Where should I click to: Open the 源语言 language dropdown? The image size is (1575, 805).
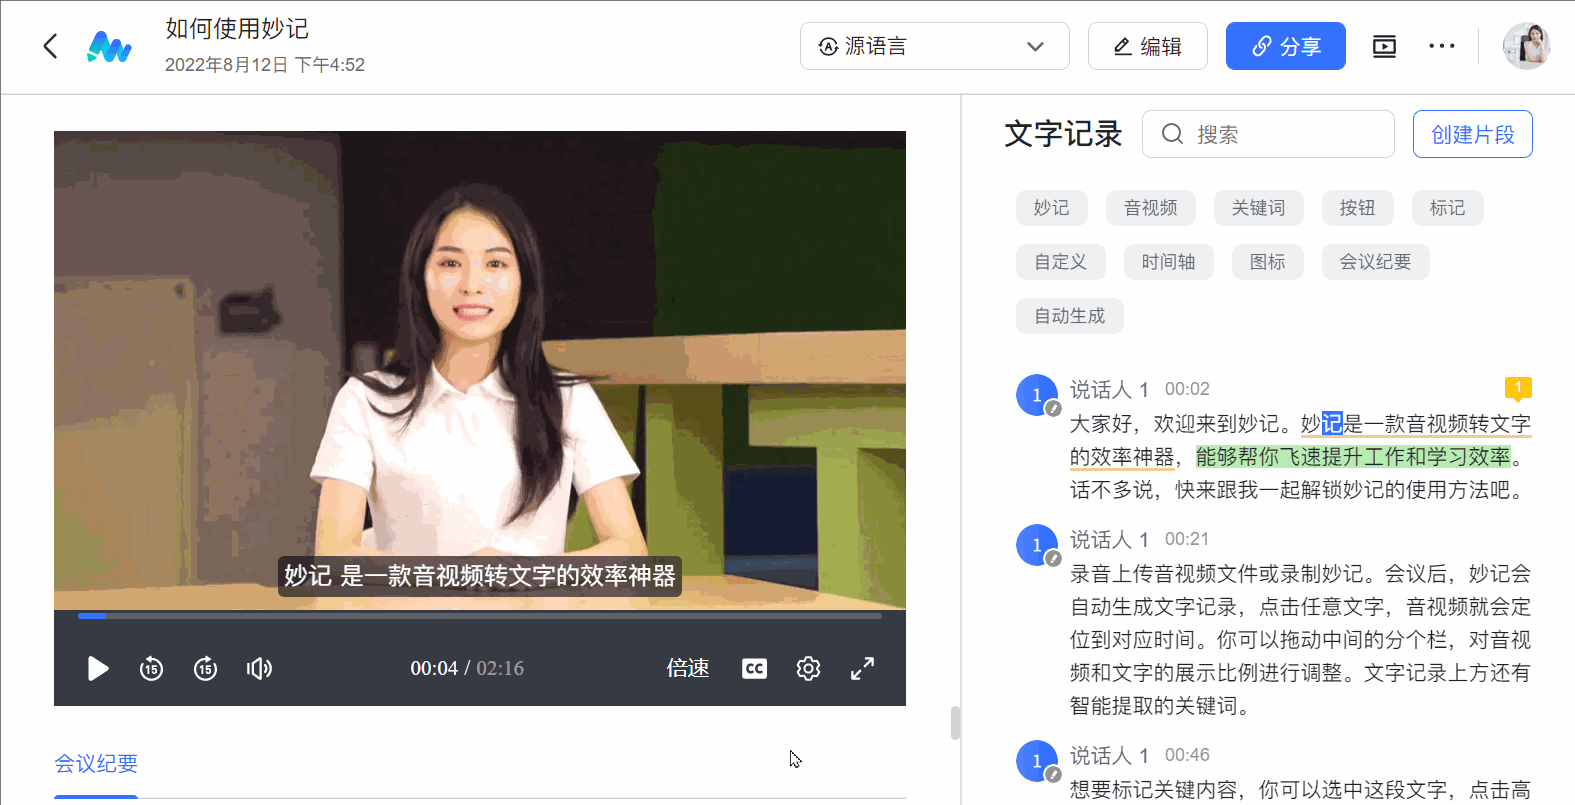[x=934, y=46]
